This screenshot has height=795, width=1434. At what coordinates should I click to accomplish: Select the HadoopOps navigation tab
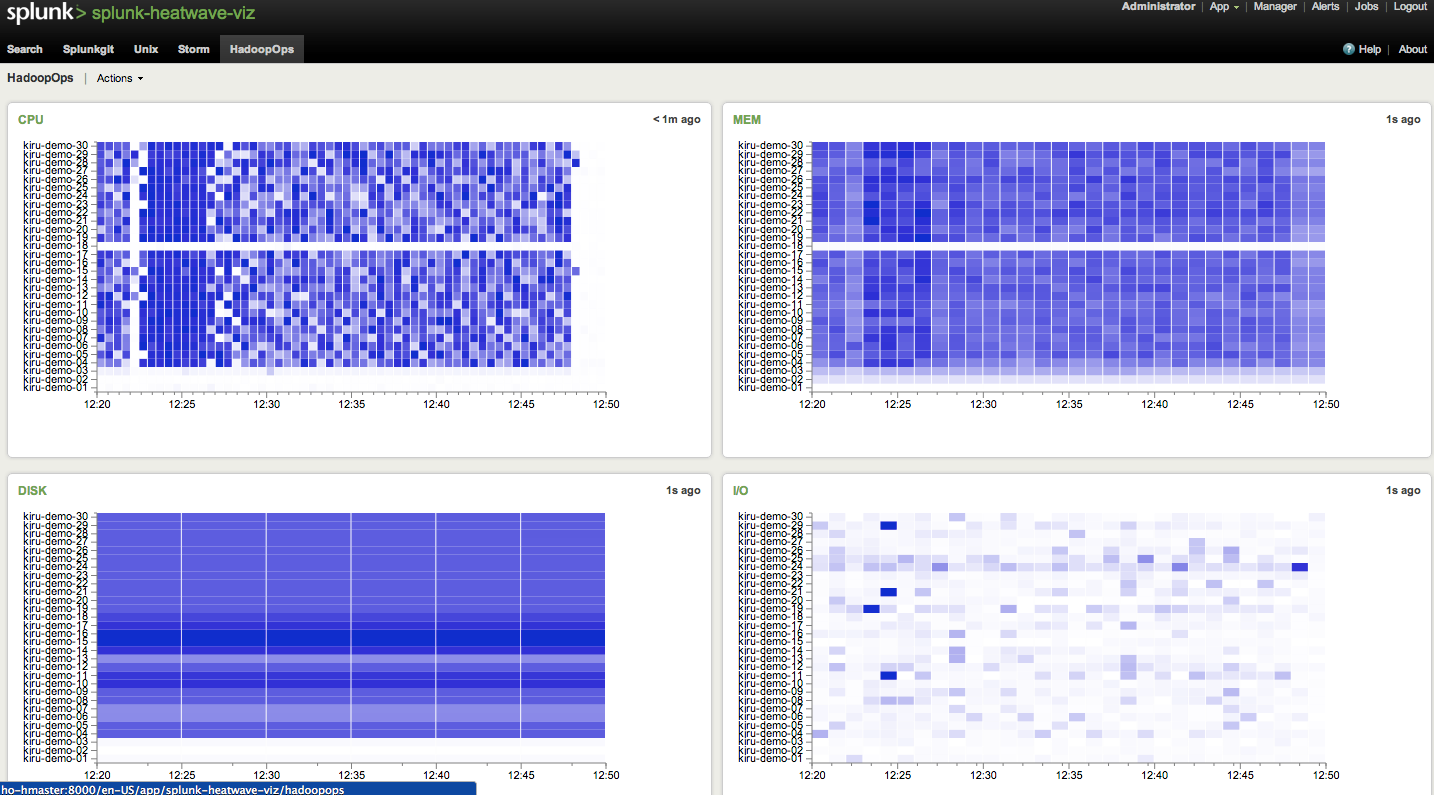261,49
